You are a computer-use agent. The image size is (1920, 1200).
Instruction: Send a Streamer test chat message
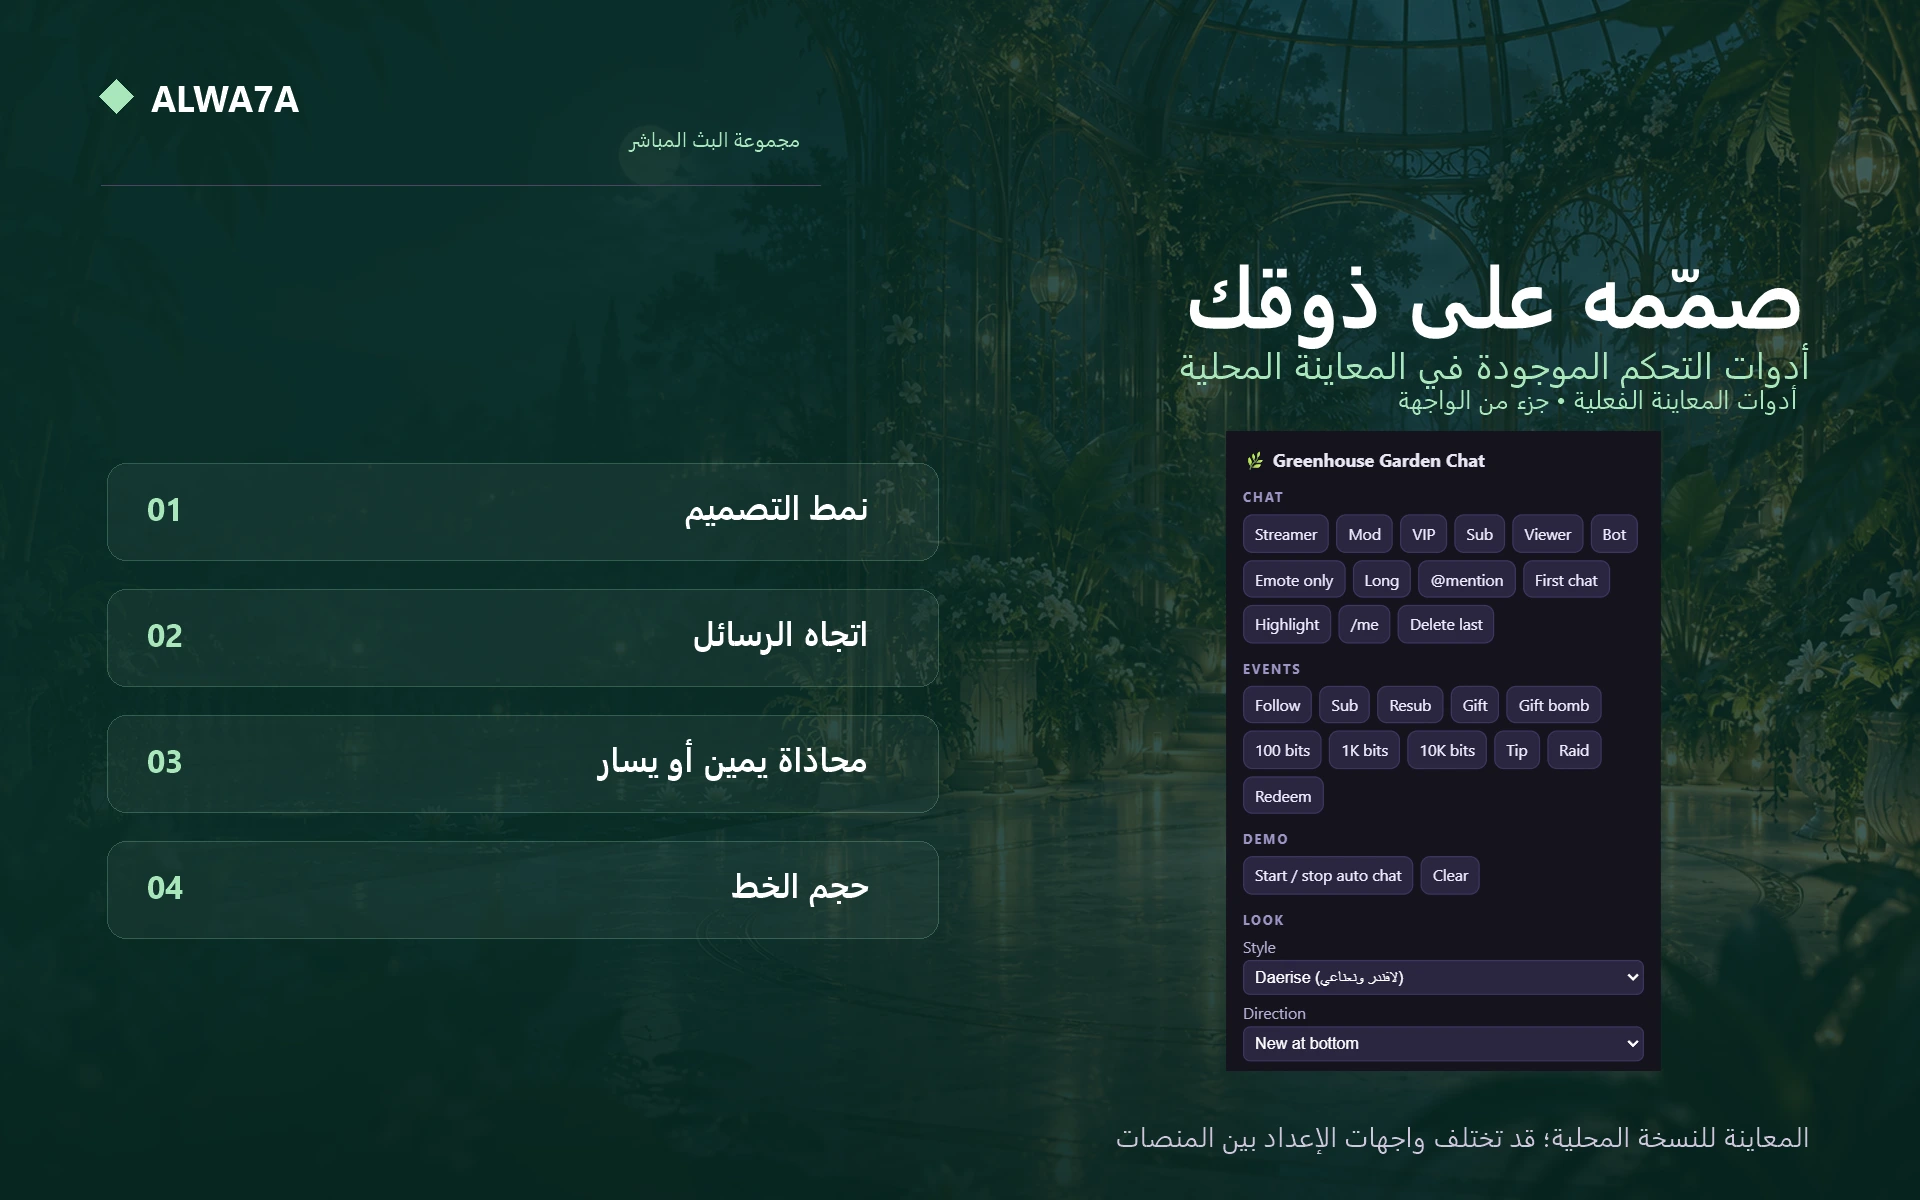[x=1286, y=534]
